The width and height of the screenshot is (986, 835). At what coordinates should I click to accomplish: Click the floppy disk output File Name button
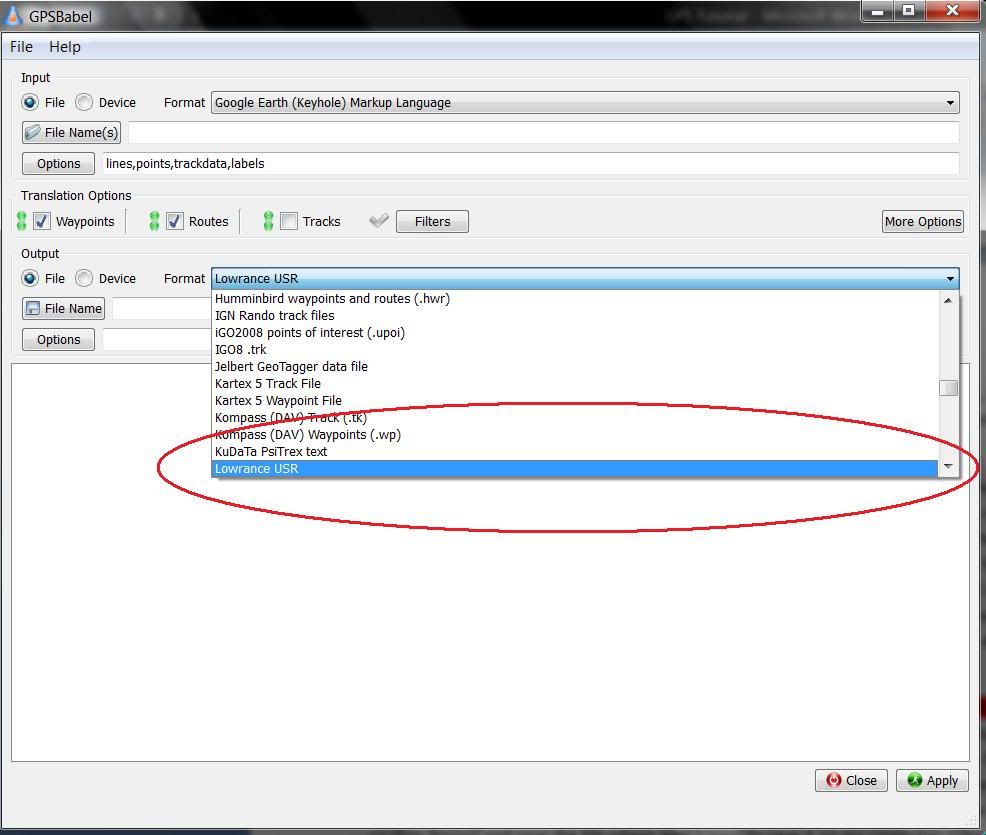point(63,308)
